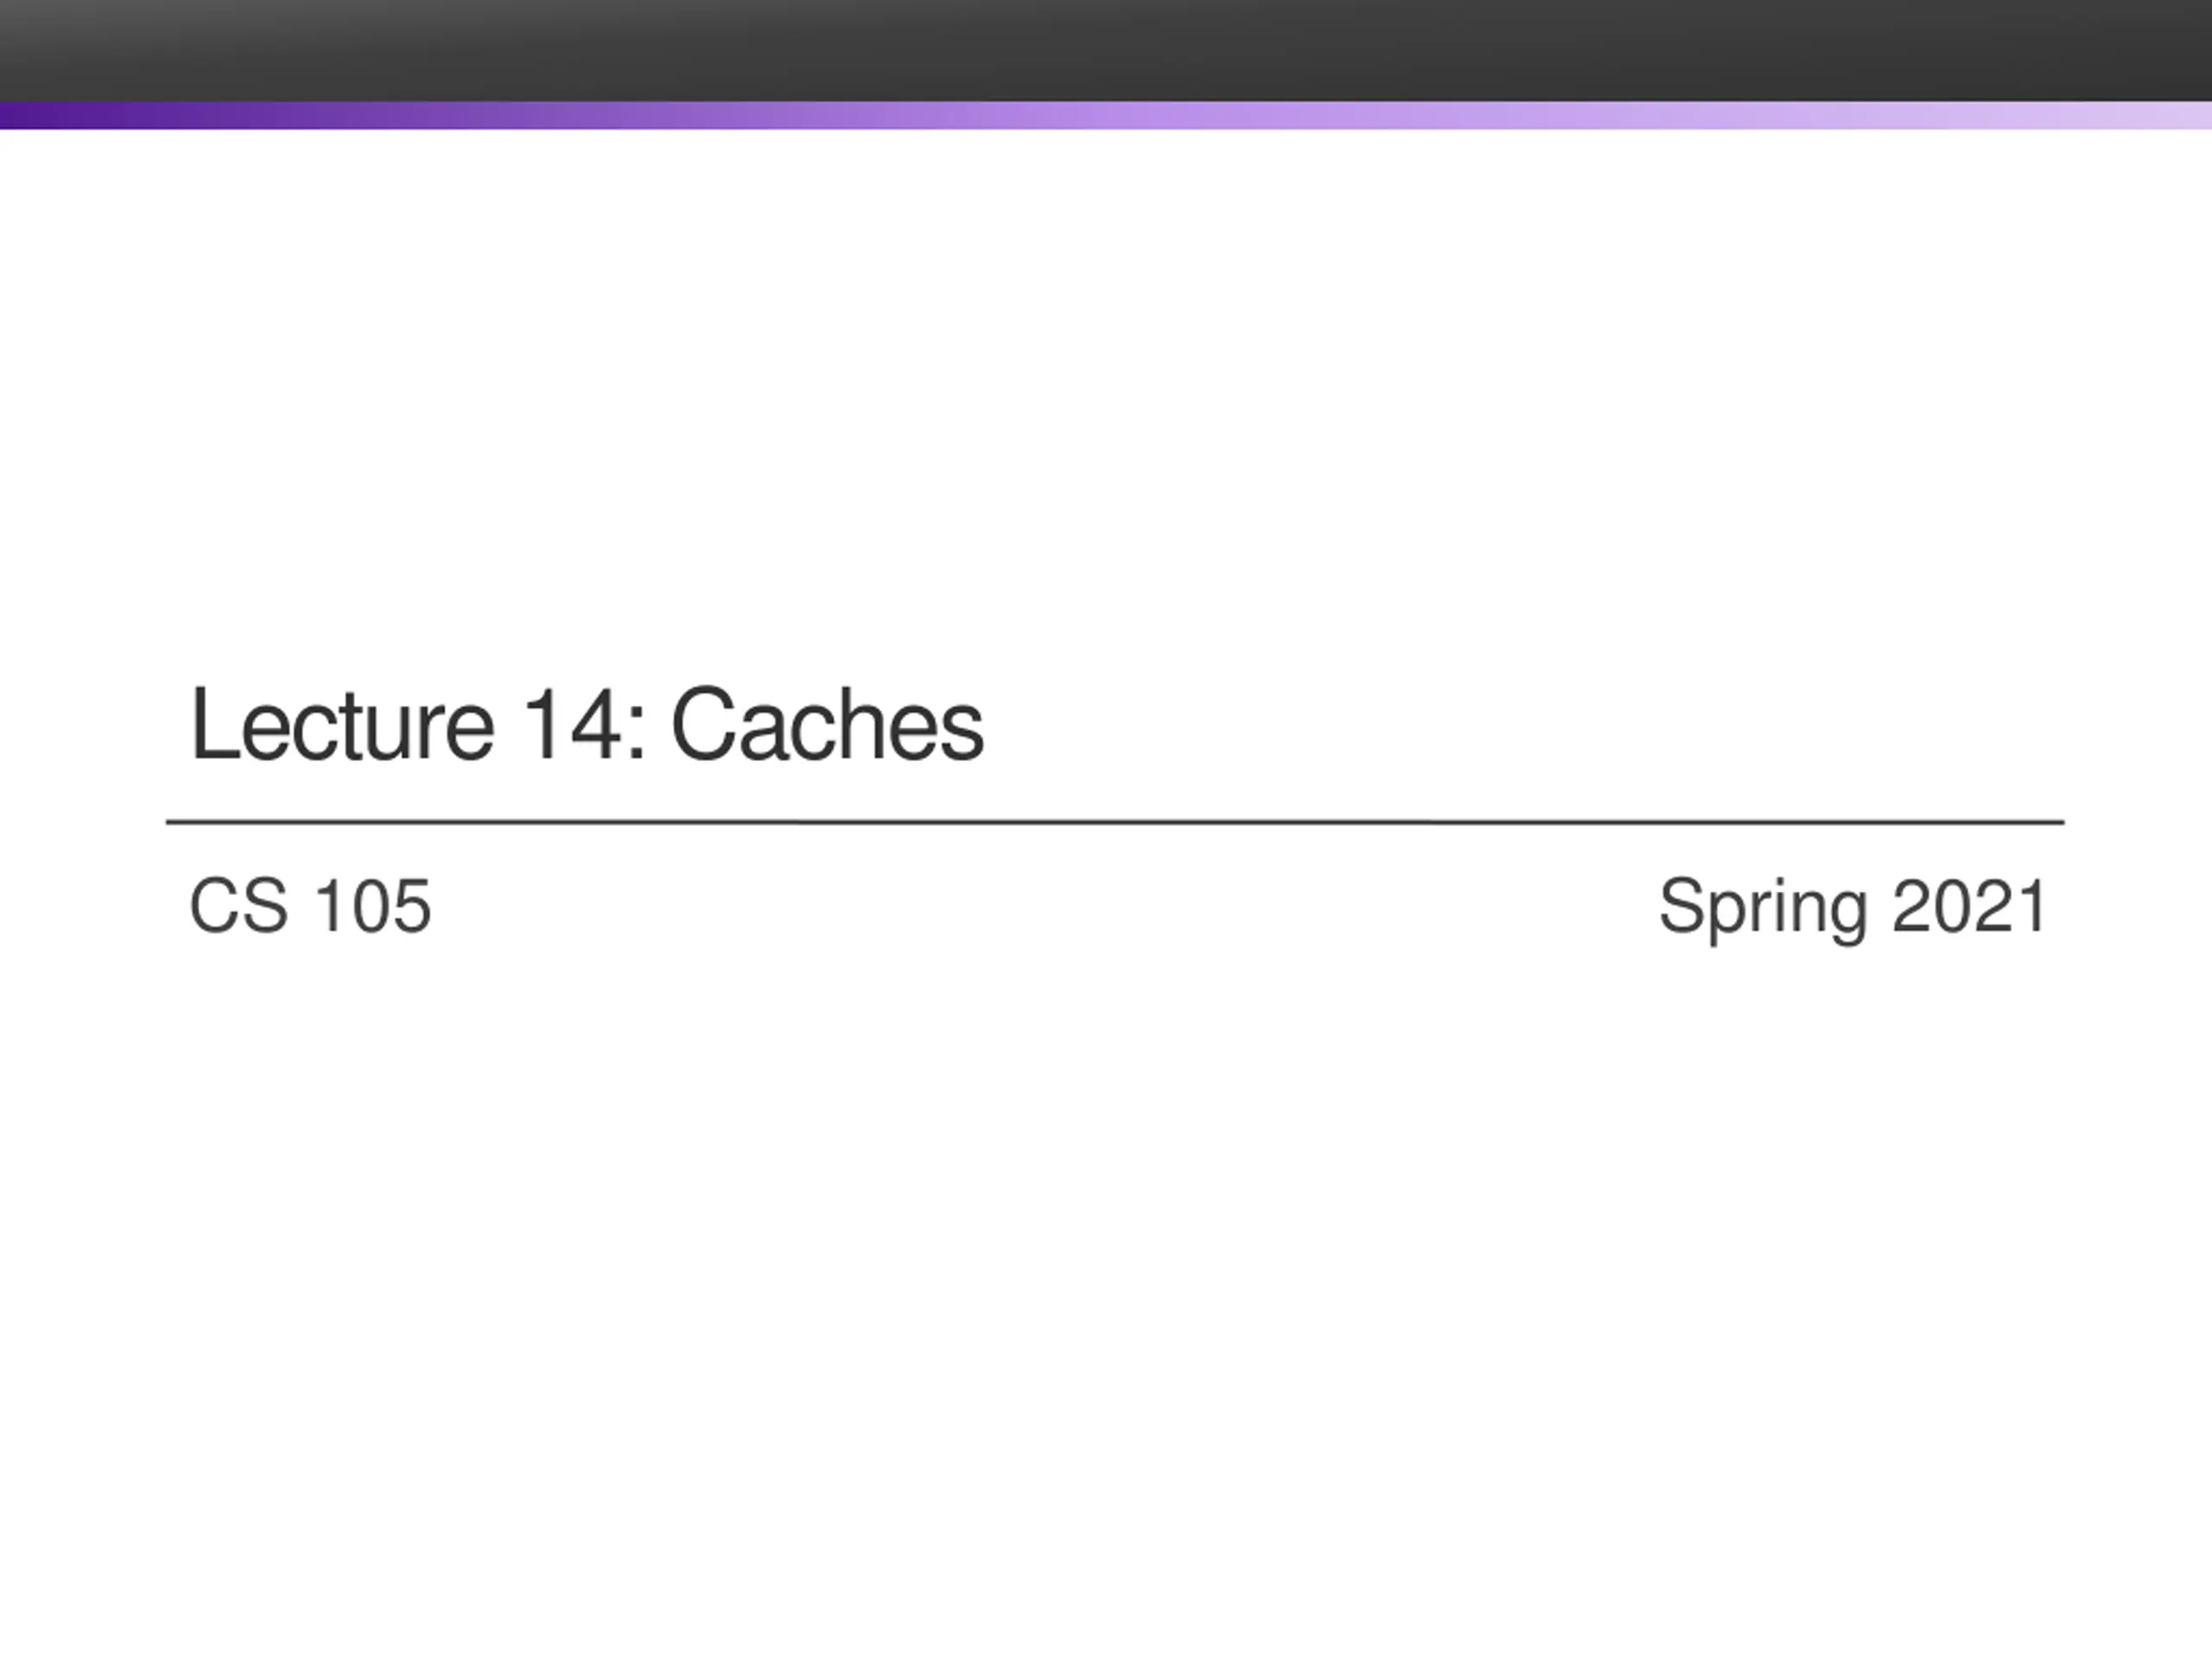Click the blank space right of the "Caches" title
Image resolution: width=2212 pixels, height=1659 pixels.
click(x=1520, y=725)
